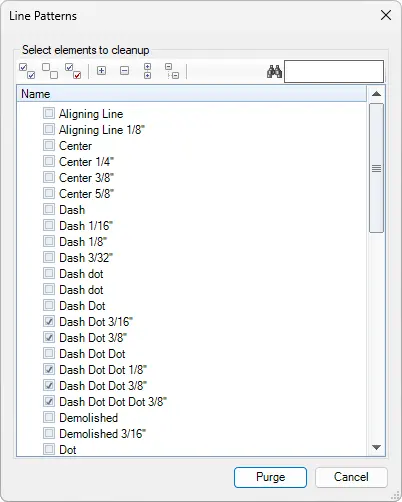Uncheck the Dash Dot 3/8" checkbox
This screenshot has height=502, width=402.
tap(49, 337)
